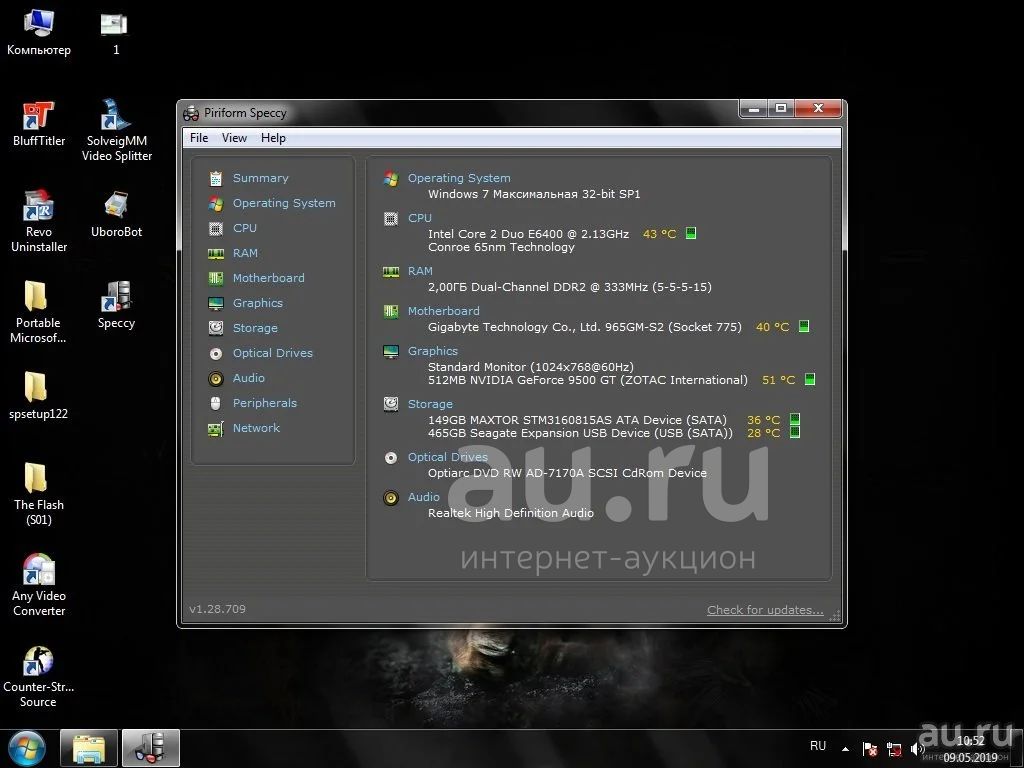Click the Motherboard icon in sidebar
The image size is (1024, 768).
(216, 278)
